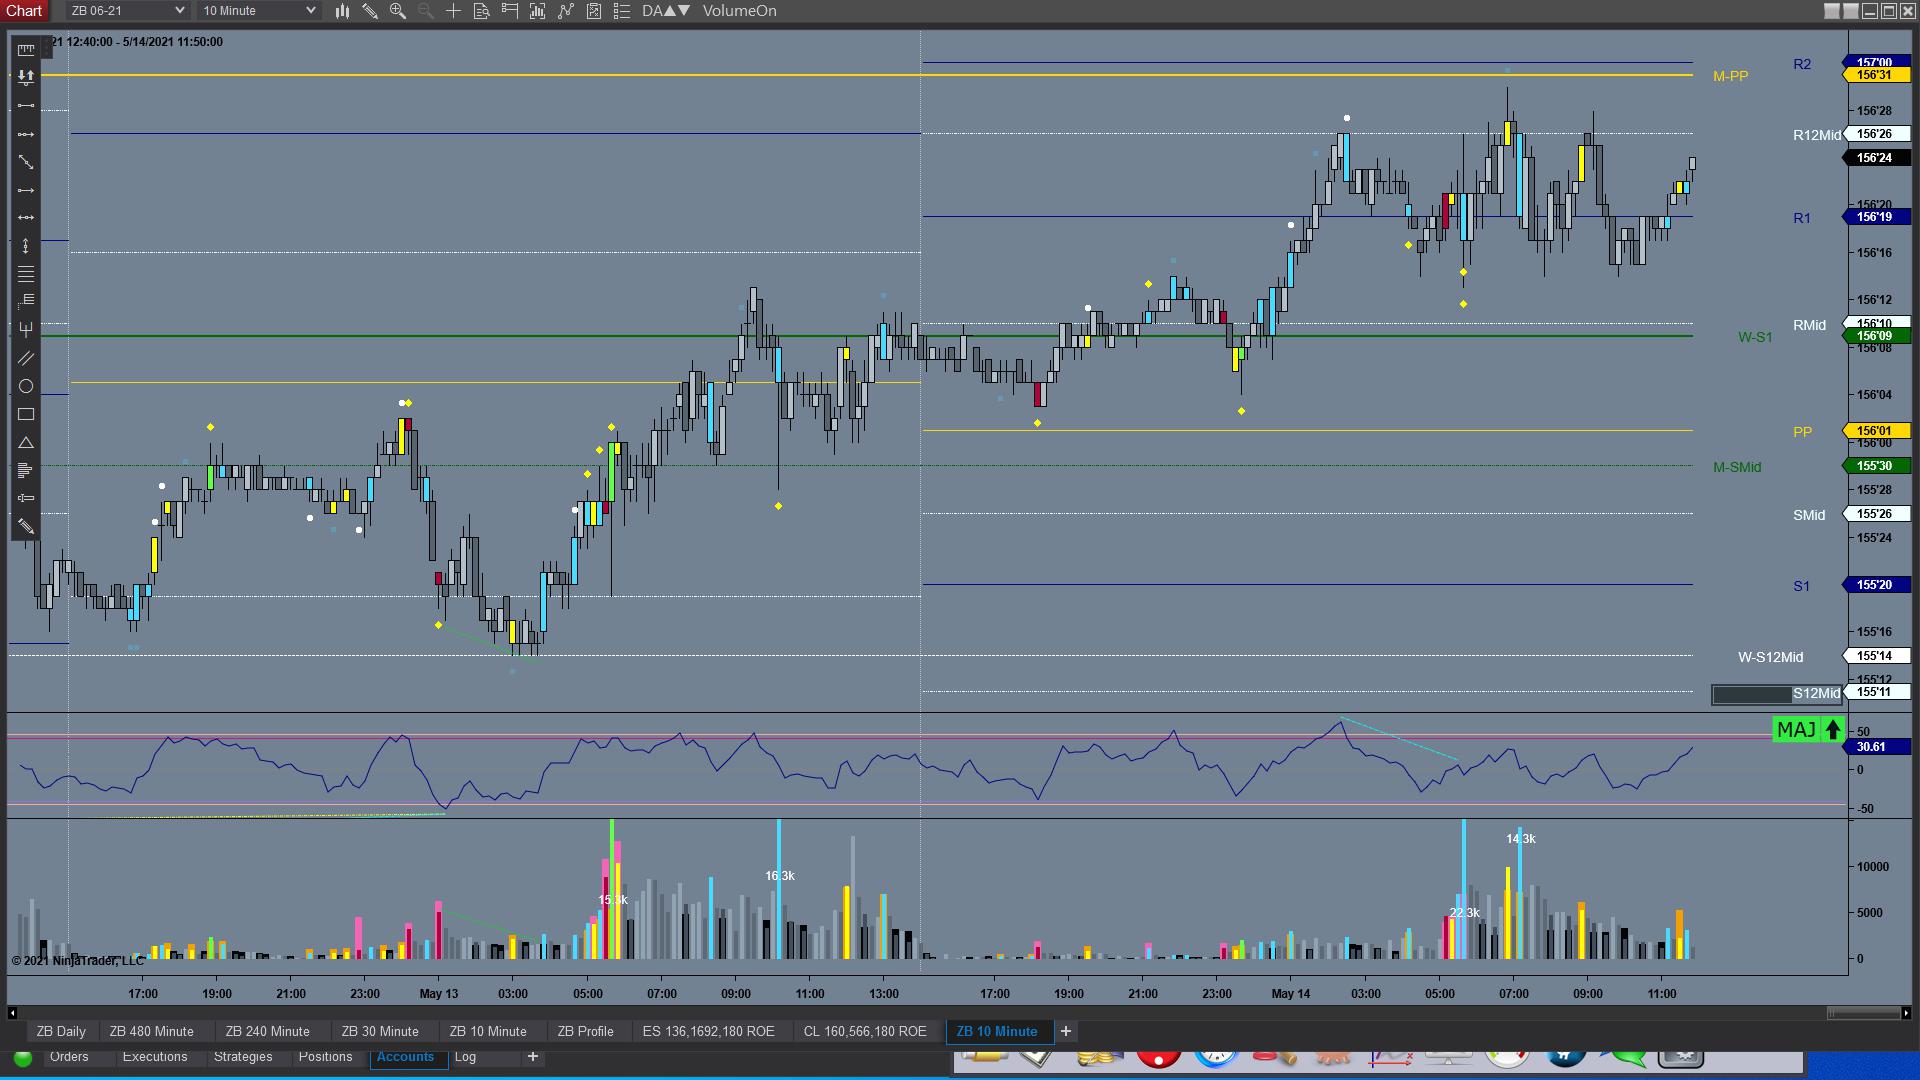Toggle the DA arrows toolbar button
The height and width of the screenshot is (1080, 1920).
pyautogui.click(x=666, y=11)
